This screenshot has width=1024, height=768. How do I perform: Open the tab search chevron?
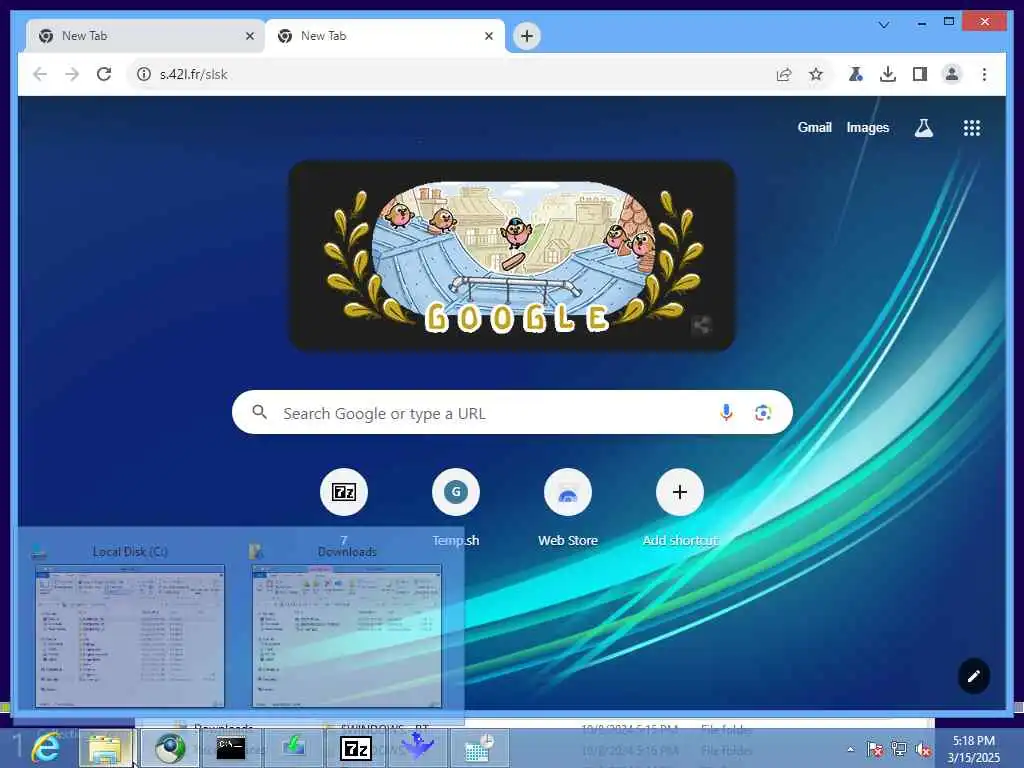[x=884, y=25]
